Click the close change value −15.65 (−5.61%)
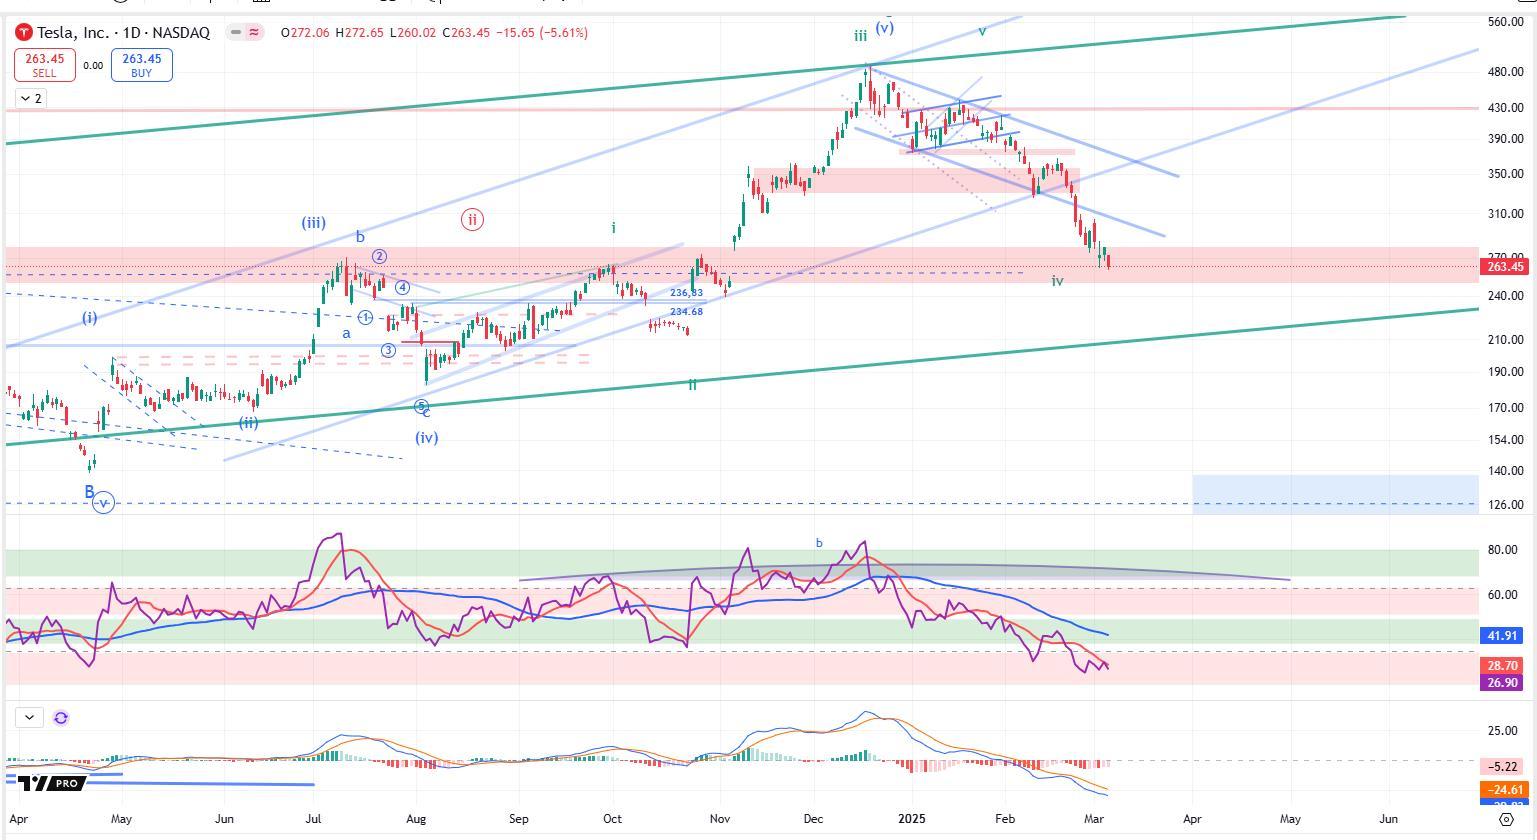The image size is (1537, 840). tap(541, 33)
